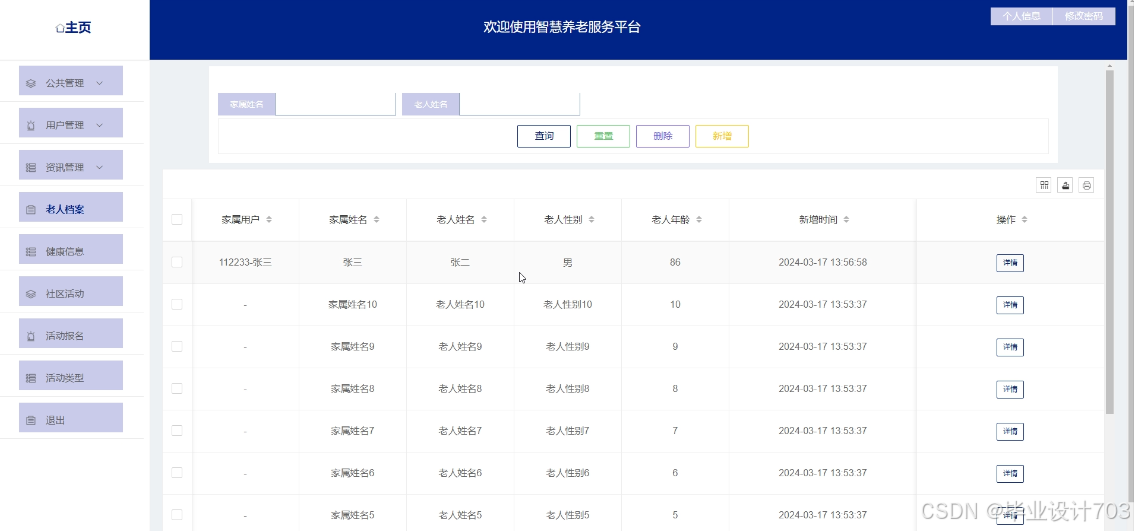Screen dimensions: 1134x531
Task: Open 详情 for the 家属姓名7 row
Action: point(1010,432)
